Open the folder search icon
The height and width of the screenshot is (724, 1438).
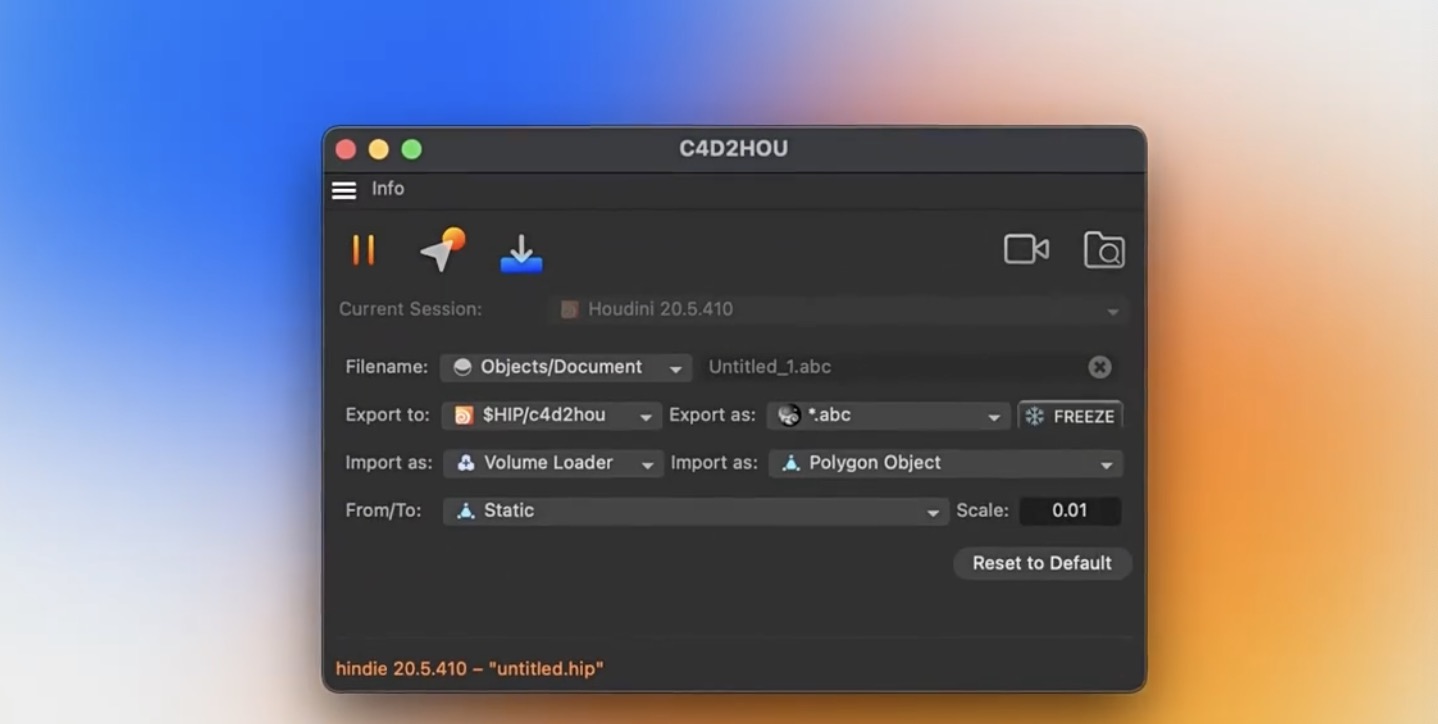point(1104,250)
